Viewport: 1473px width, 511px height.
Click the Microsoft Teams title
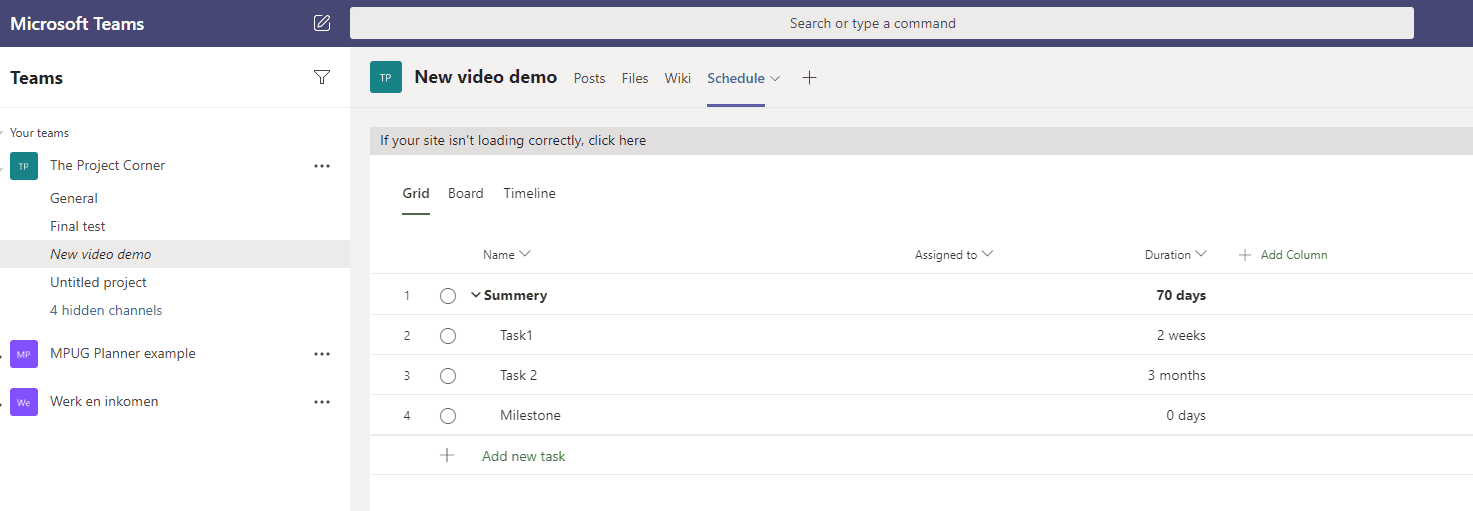pos(77,24)
